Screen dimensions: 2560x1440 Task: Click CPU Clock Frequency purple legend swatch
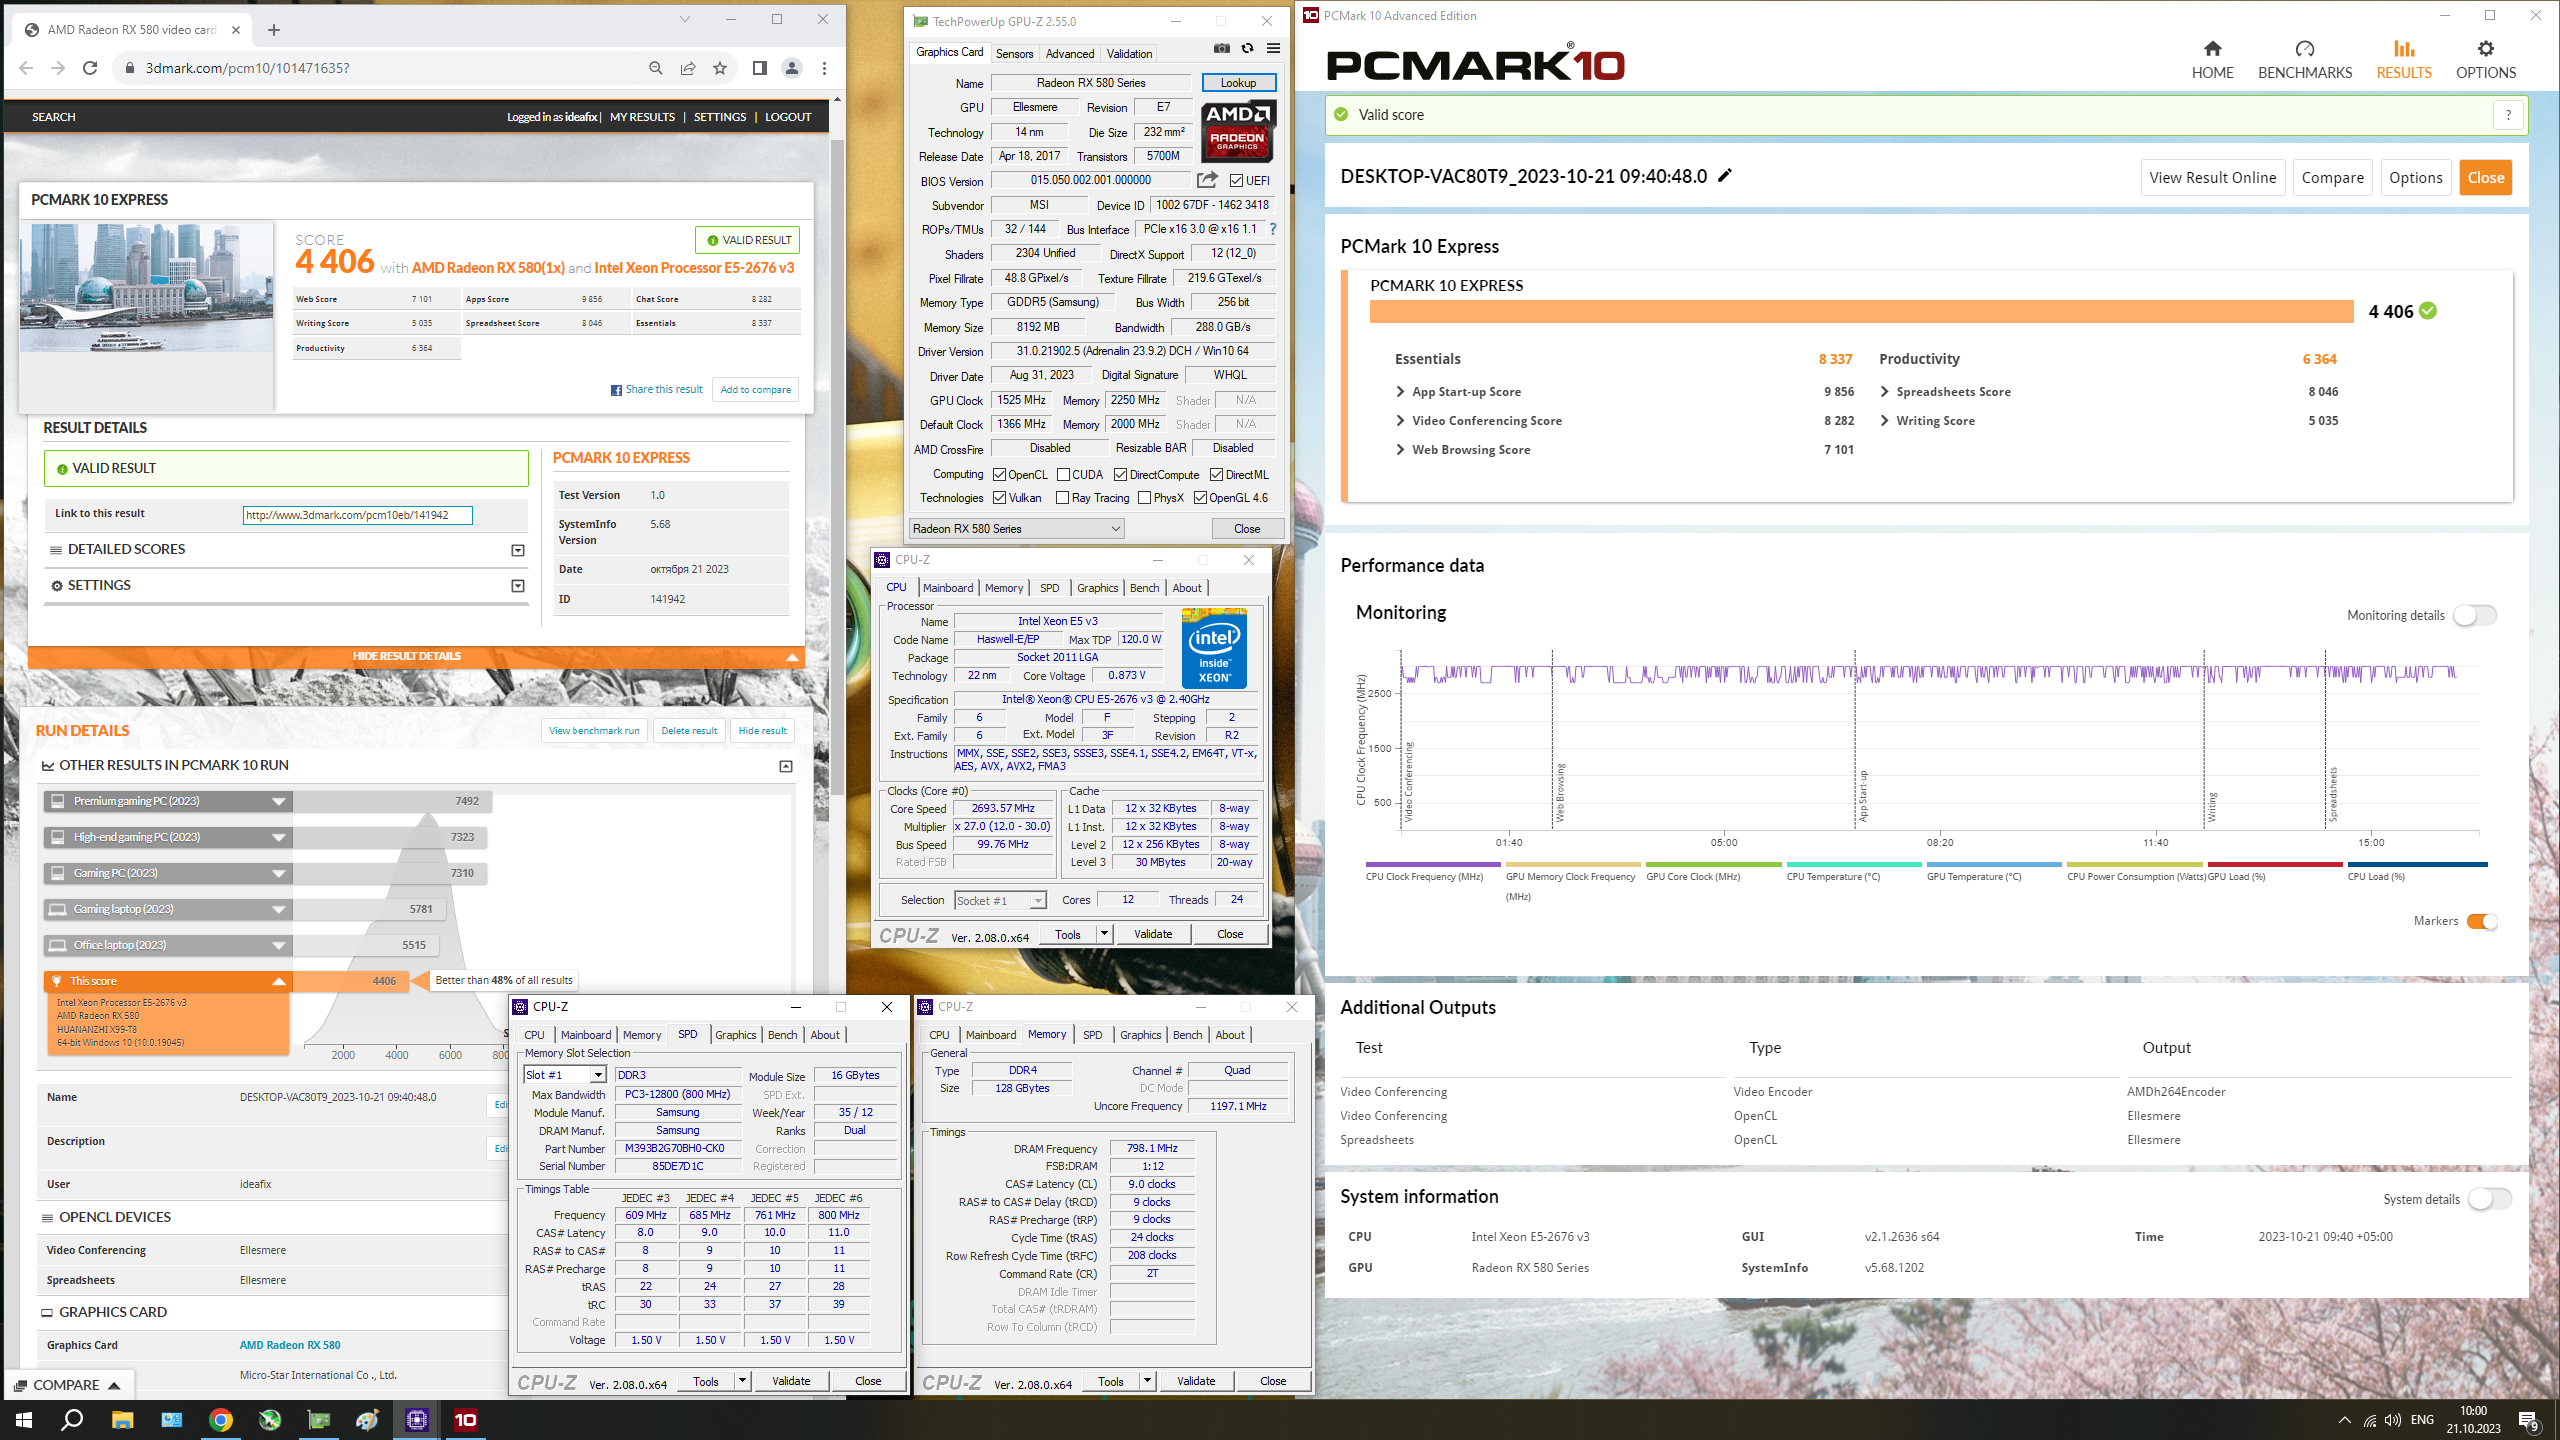[x=1432, y=865]
